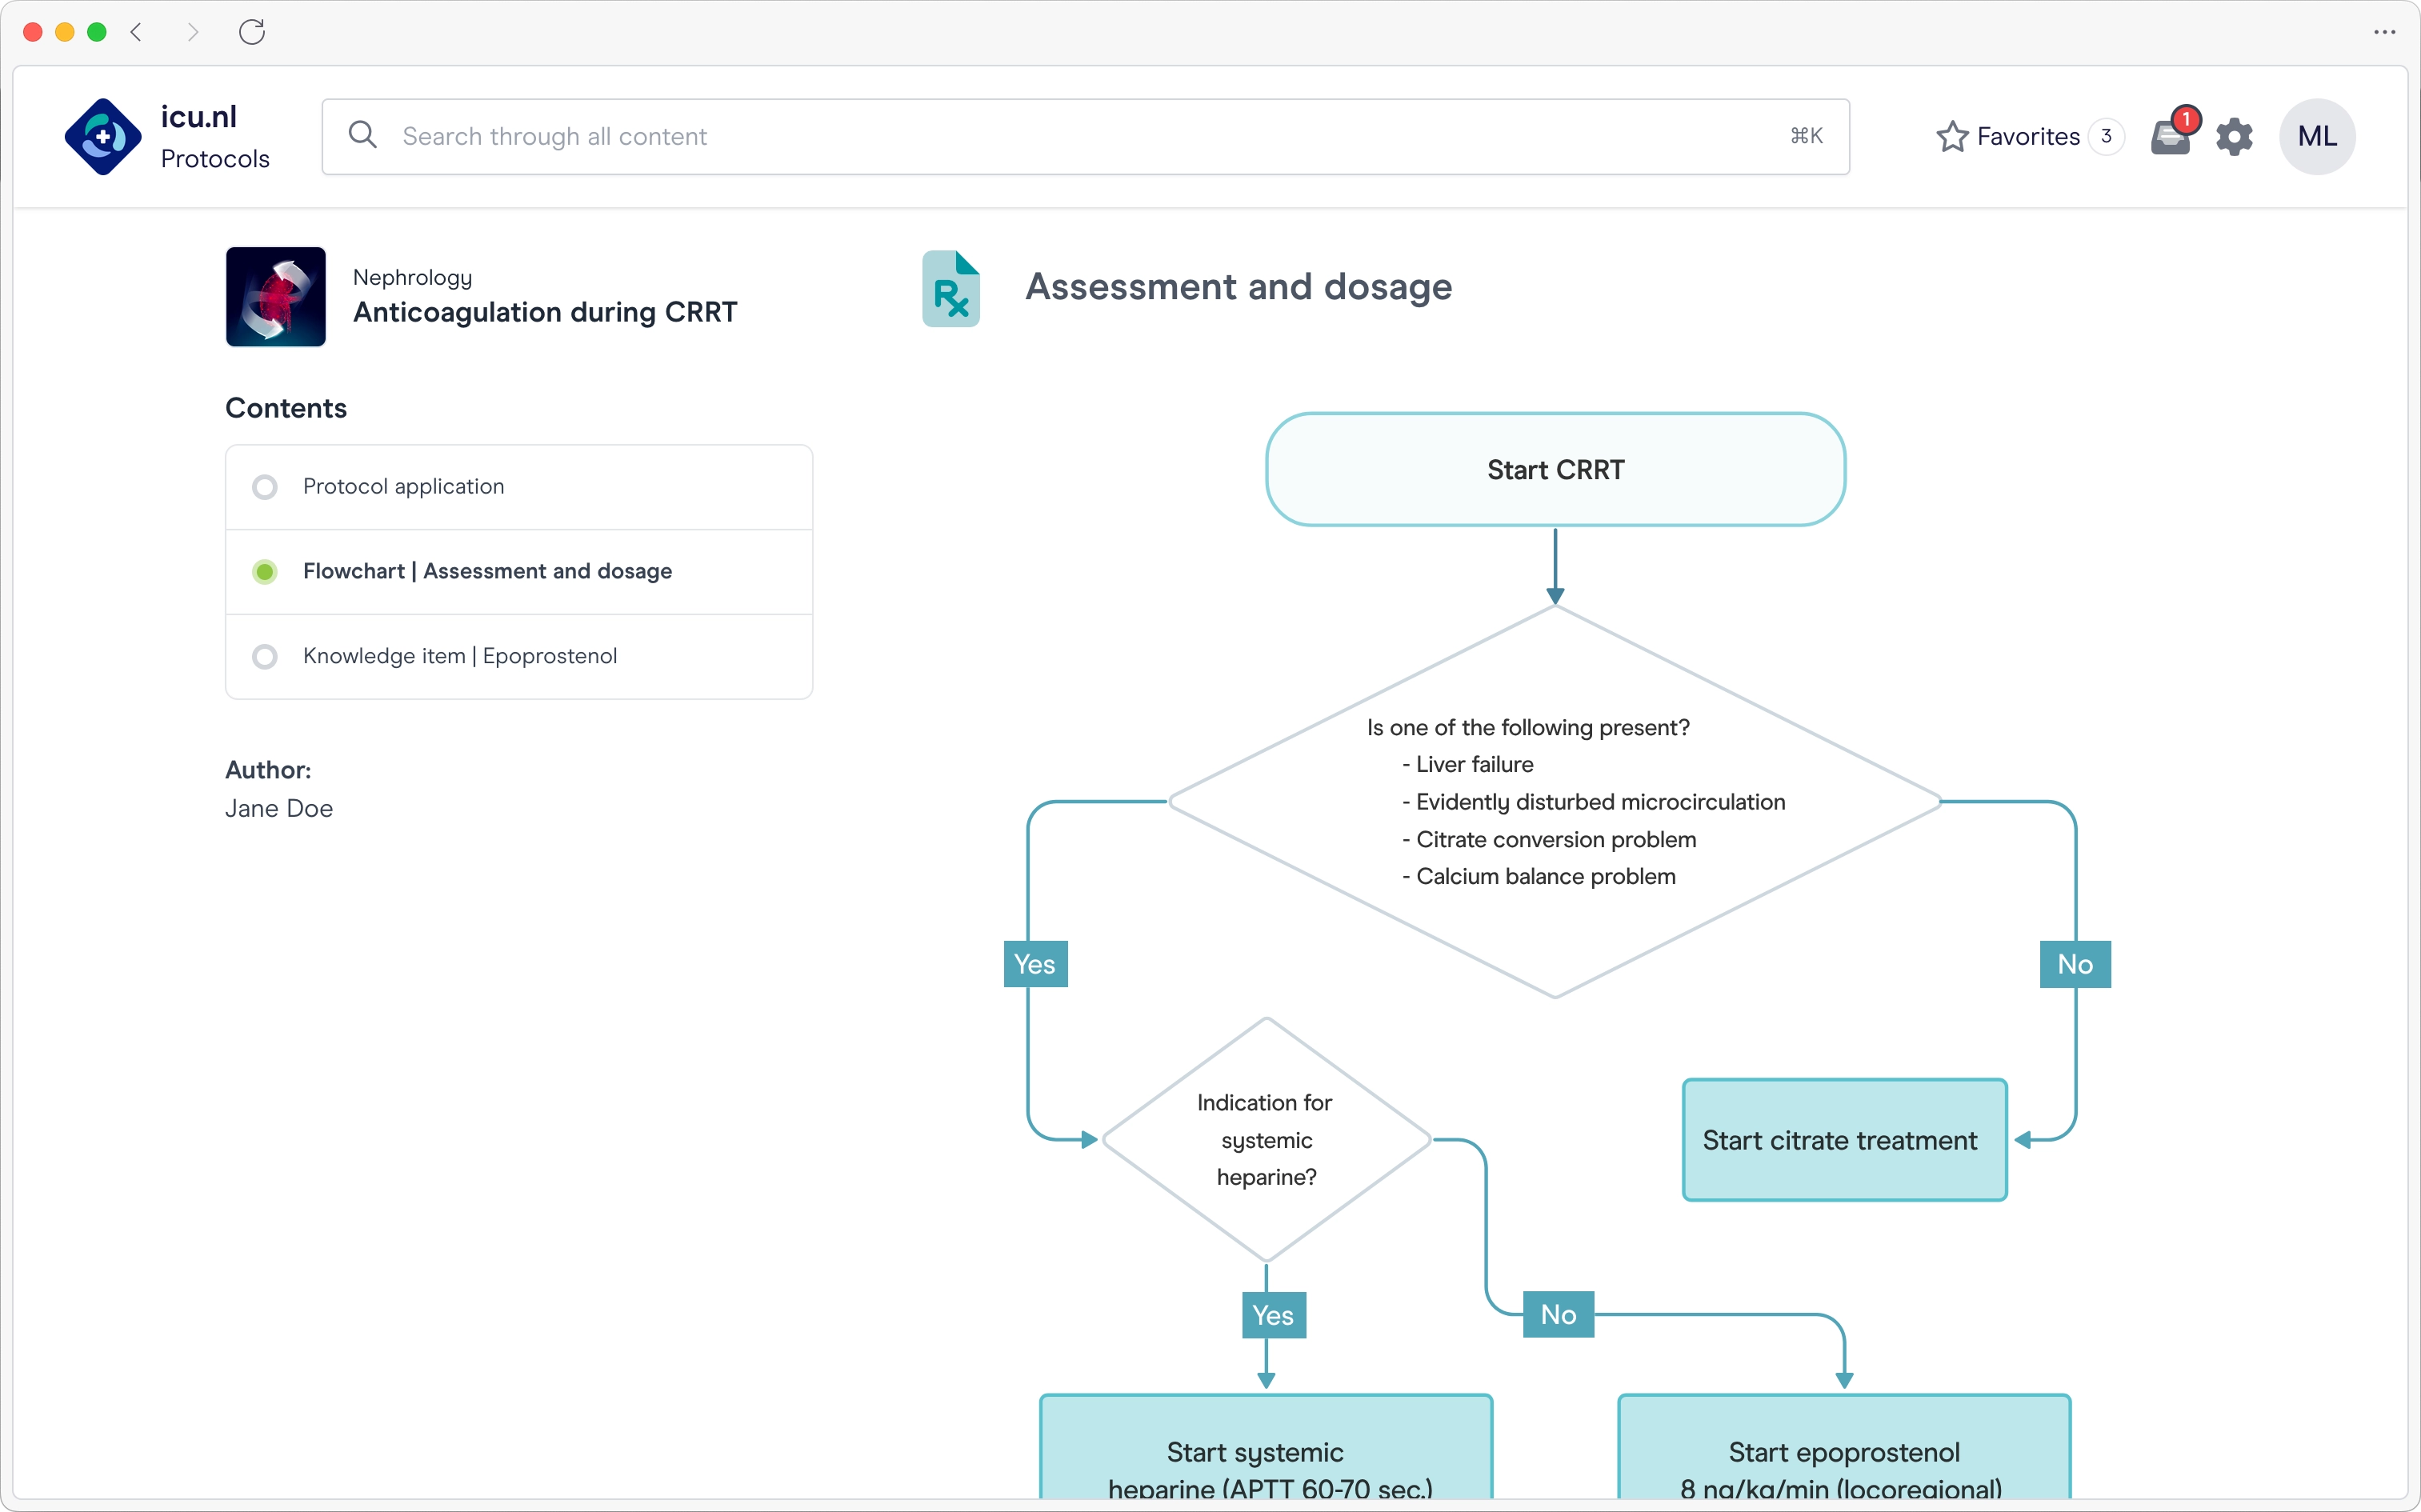Open the ML user avatar menu
The image size is (2421, 1512).
click(2316, 137)
